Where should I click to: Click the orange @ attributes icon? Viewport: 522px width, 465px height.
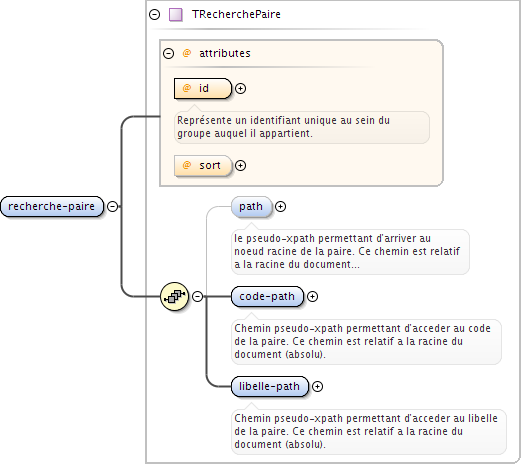coord(187,53)
